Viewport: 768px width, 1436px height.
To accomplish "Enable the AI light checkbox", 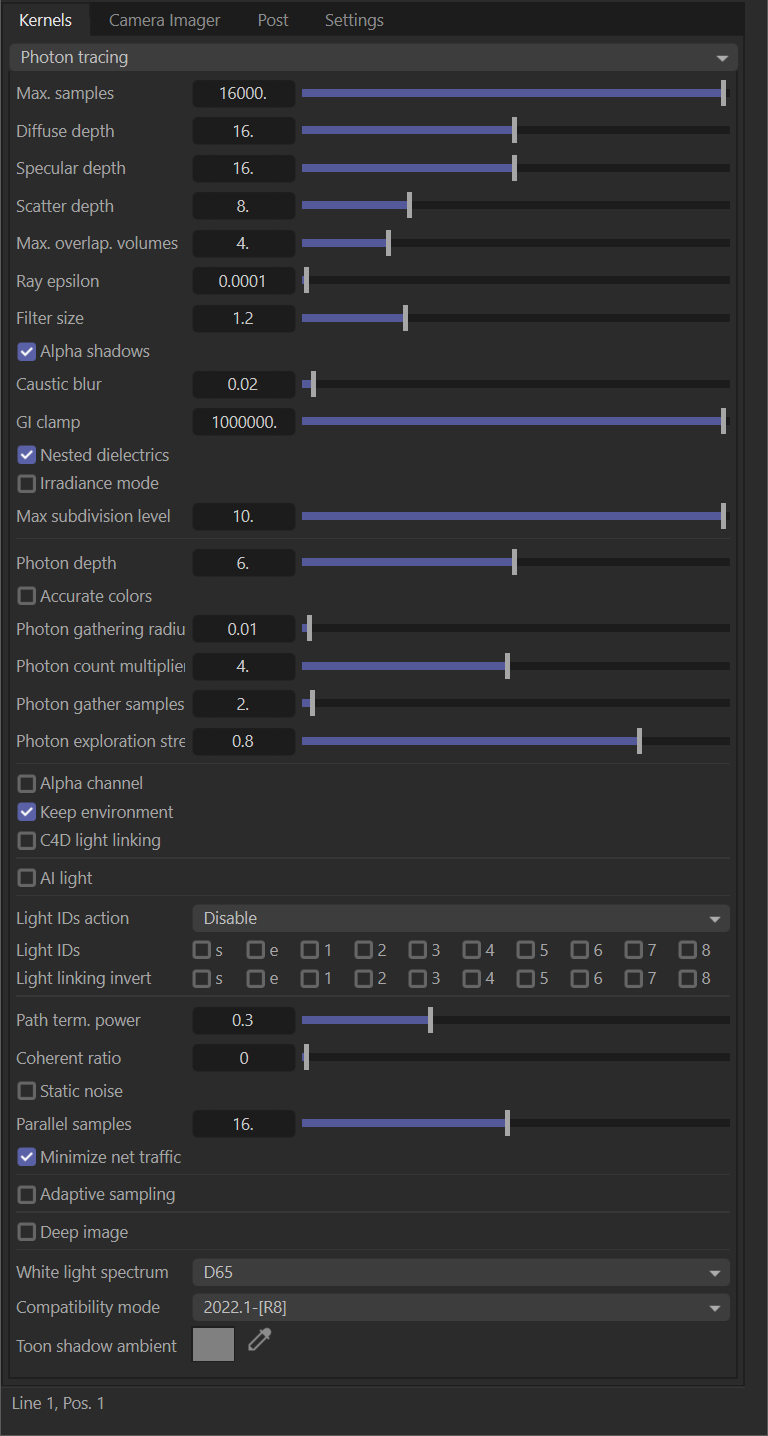I will [x=27, y=879].
